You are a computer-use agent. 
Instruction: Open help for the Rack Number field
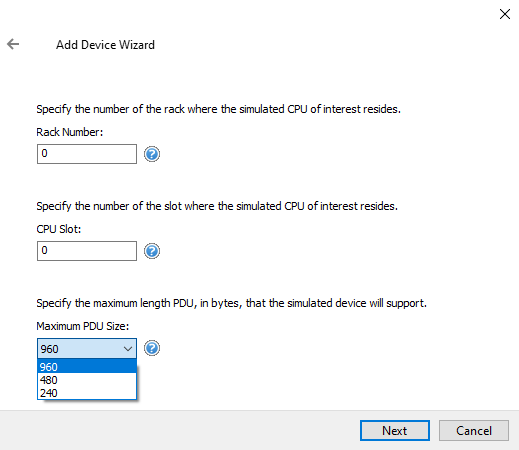pos(152,154)
